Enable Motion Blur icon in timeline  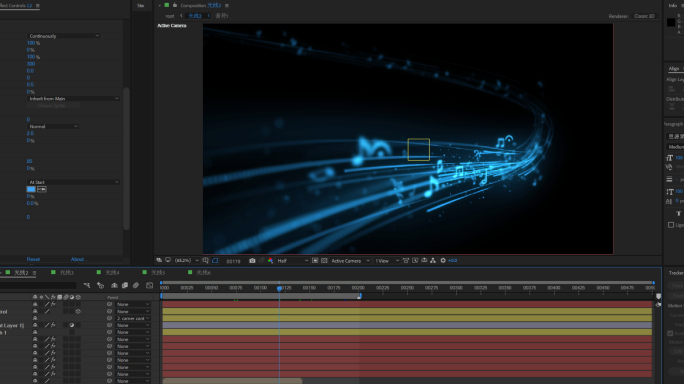coord(136,285)
